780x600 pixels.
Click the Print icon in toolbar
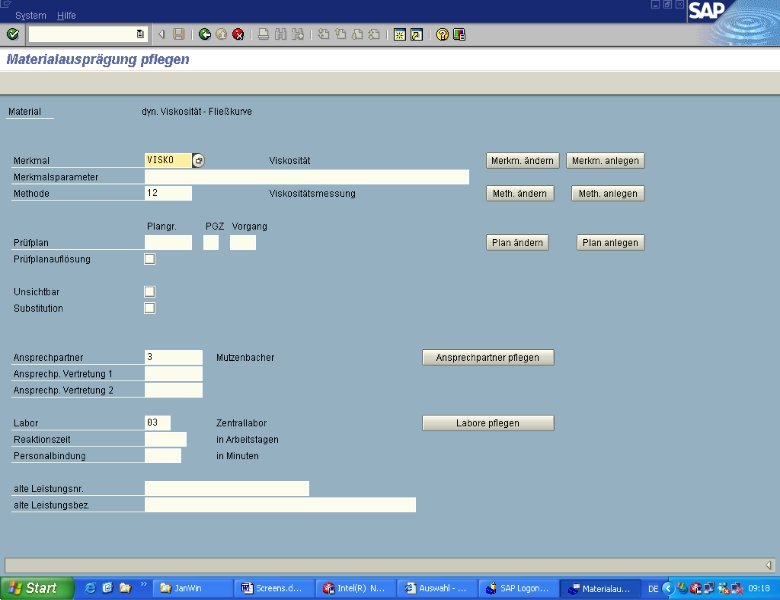coord(264,34)
